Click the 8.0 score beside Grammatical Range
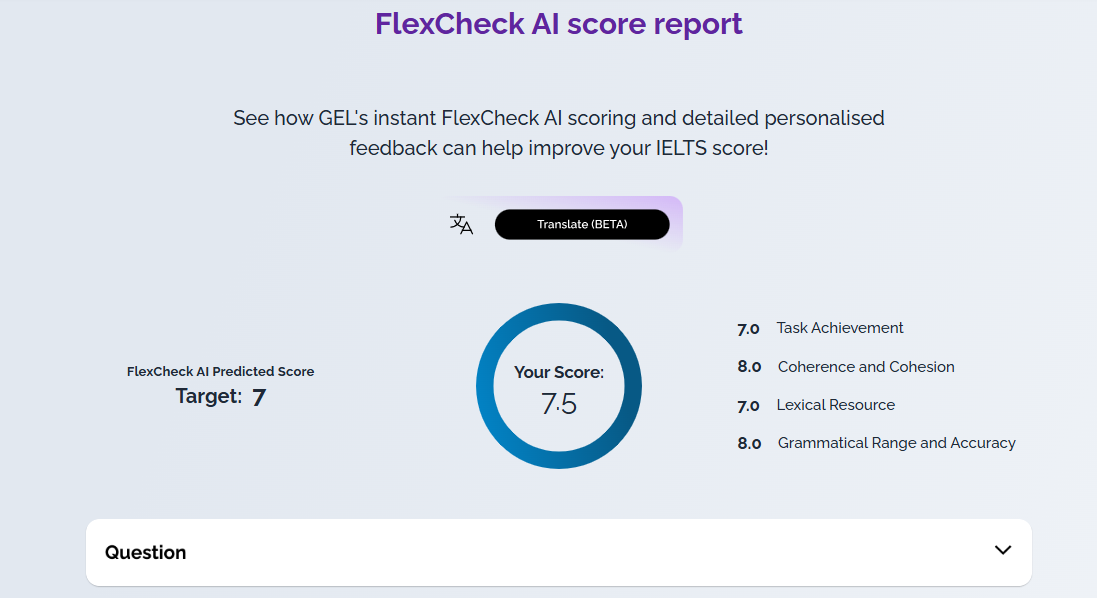The width and height of the screenshot is (1097, 598). [749, 443]
